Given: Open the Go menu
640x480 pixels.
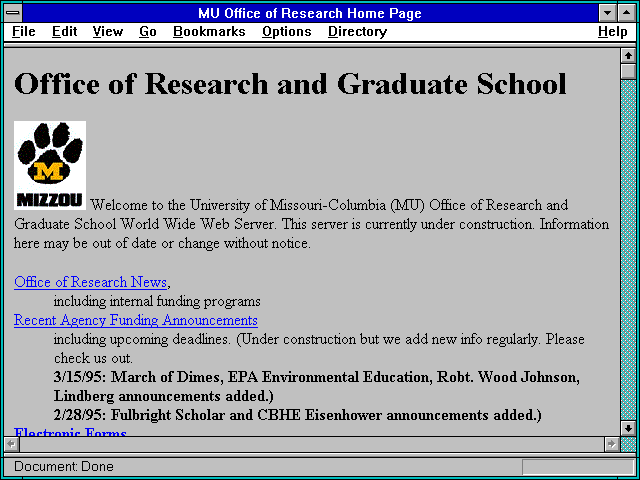Looking at the screenshot, I should (x=147, y=32).
